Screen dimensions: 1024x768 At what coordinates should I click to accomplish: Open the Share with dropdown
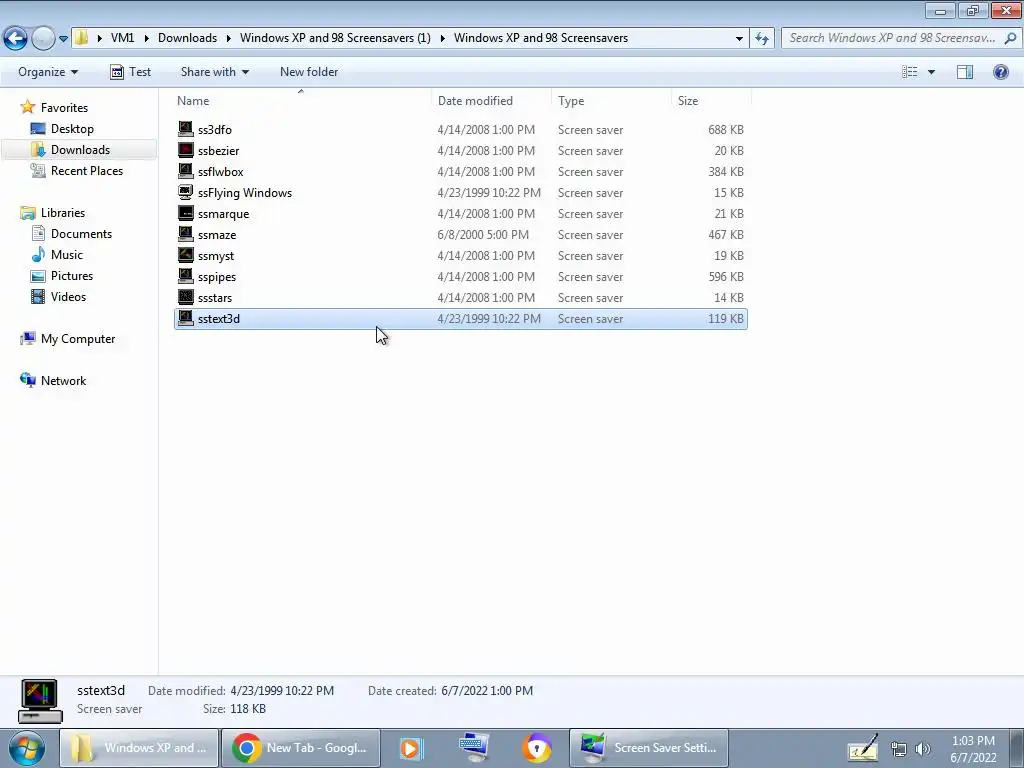(214, 72)
